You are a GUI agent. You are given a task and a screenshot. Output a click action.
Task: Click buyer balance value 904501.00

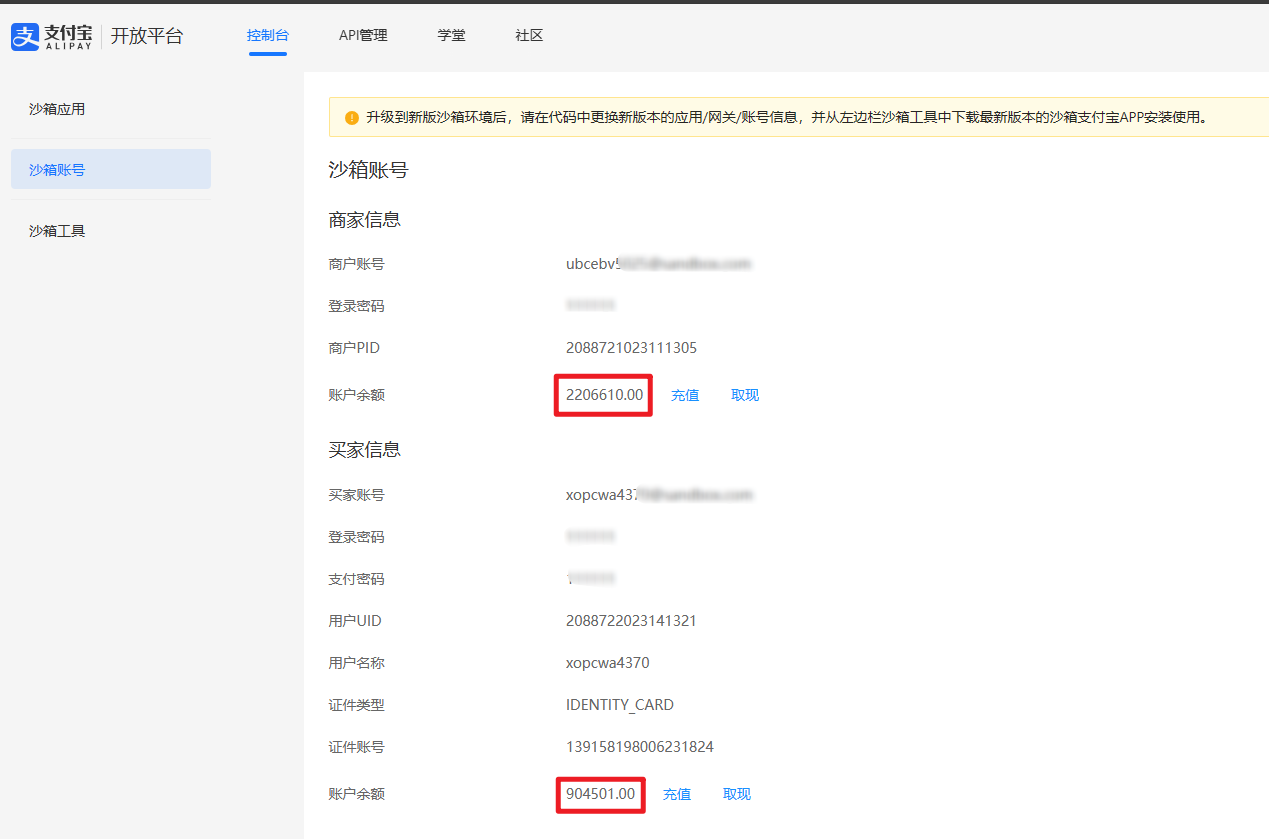click(600, 794)
